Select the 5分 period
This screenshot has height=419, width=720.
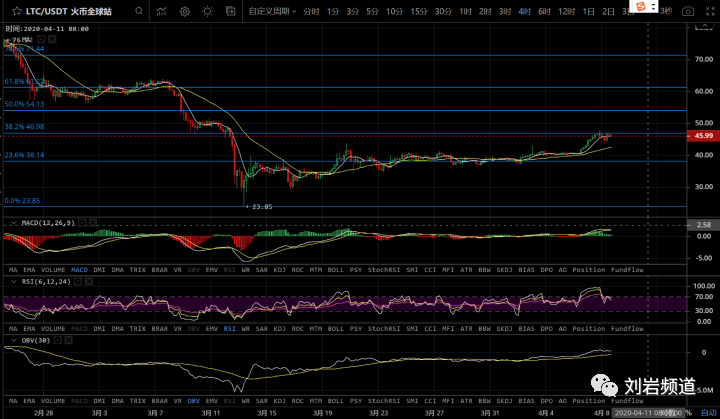(x=372, y=11)
